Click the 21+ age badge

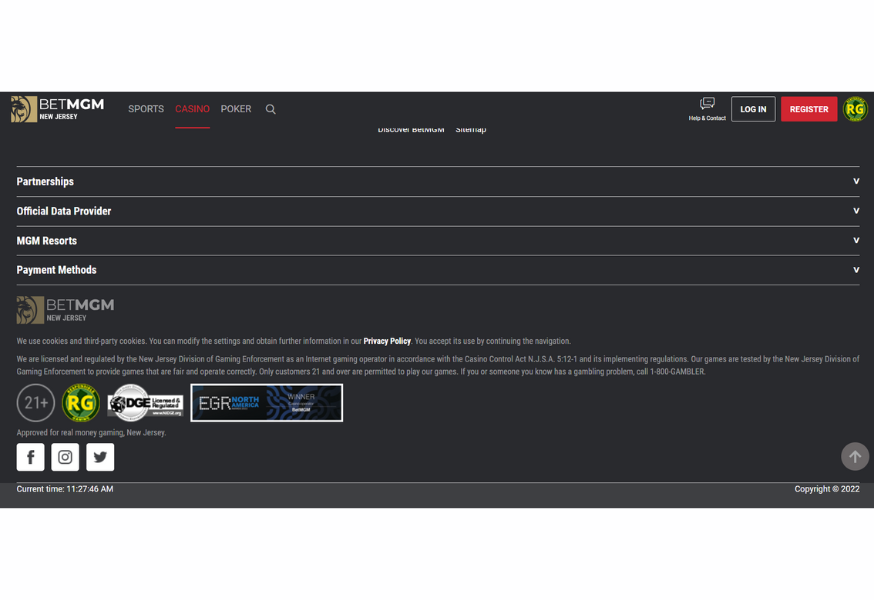pos(36,403)
